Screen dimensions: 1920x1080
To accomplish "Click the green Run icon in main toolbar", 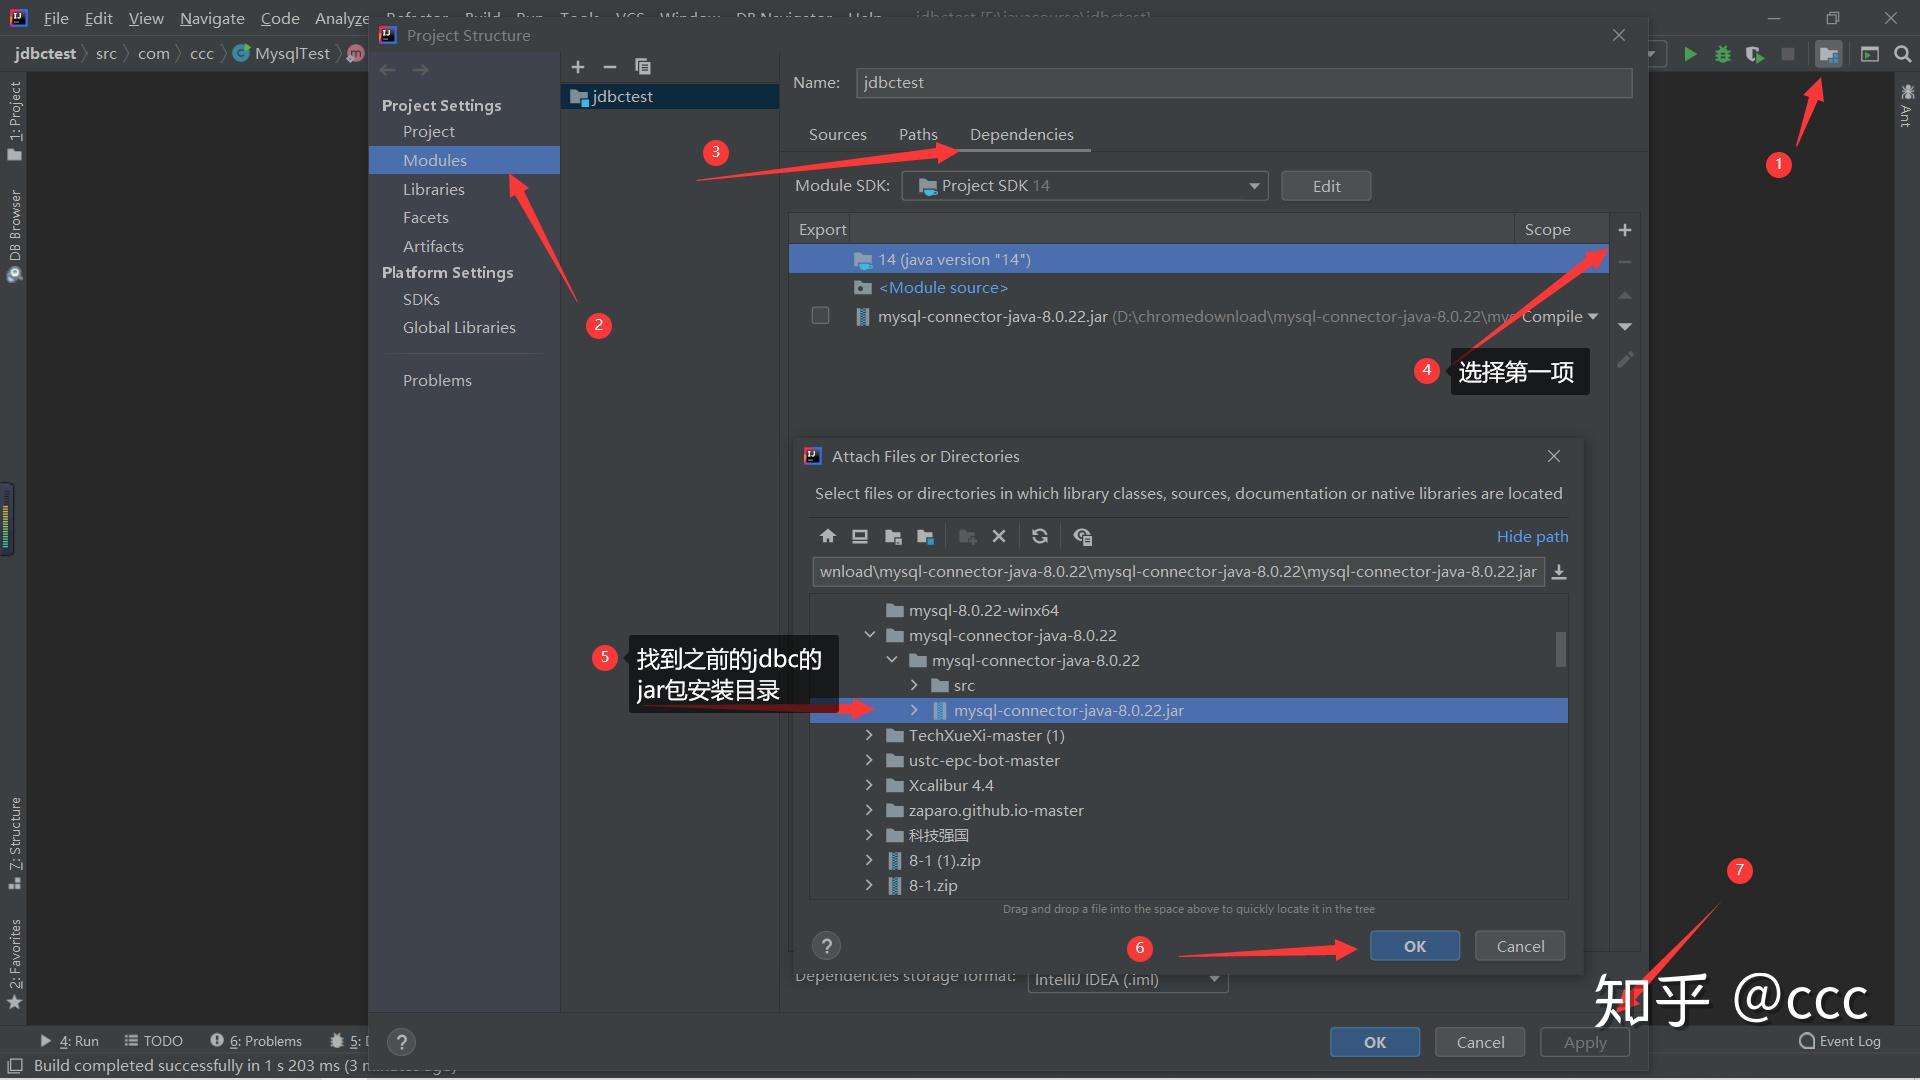I will pos(1690,54).
